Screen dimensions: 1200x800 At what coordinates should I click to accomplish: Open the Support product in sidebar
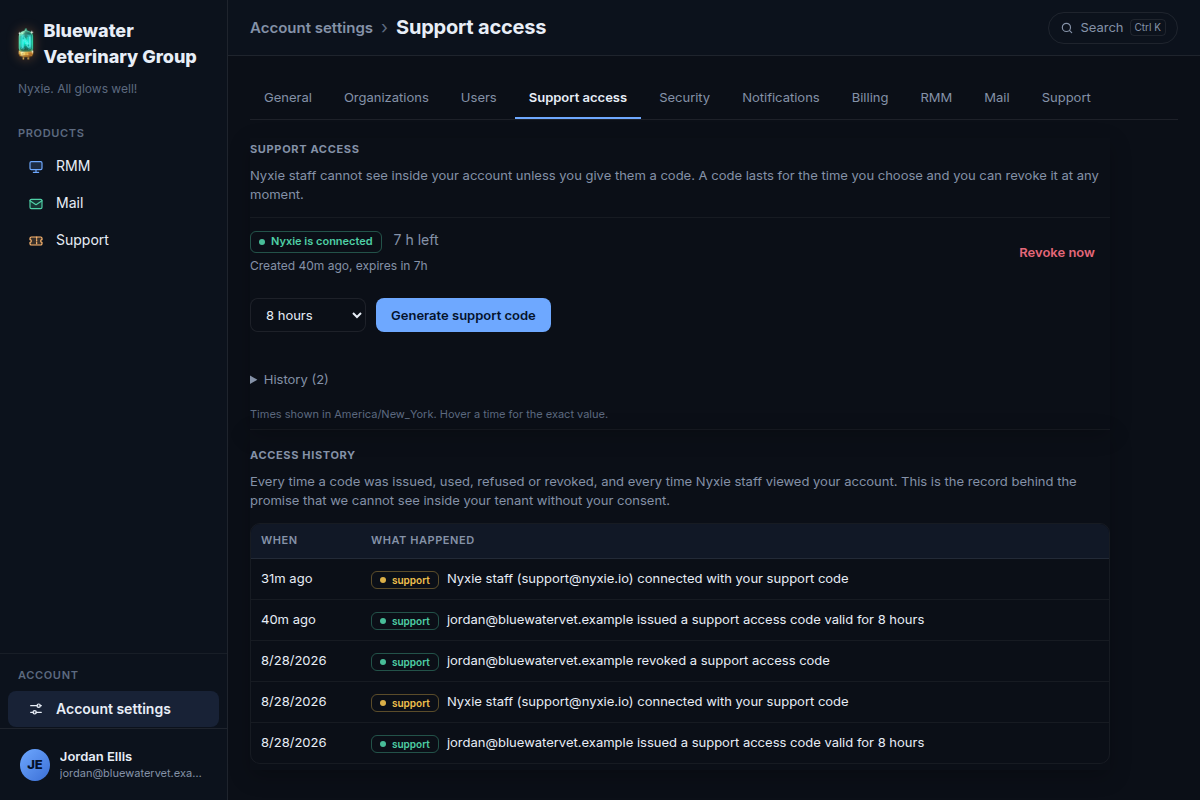click(x=113, y=240)
